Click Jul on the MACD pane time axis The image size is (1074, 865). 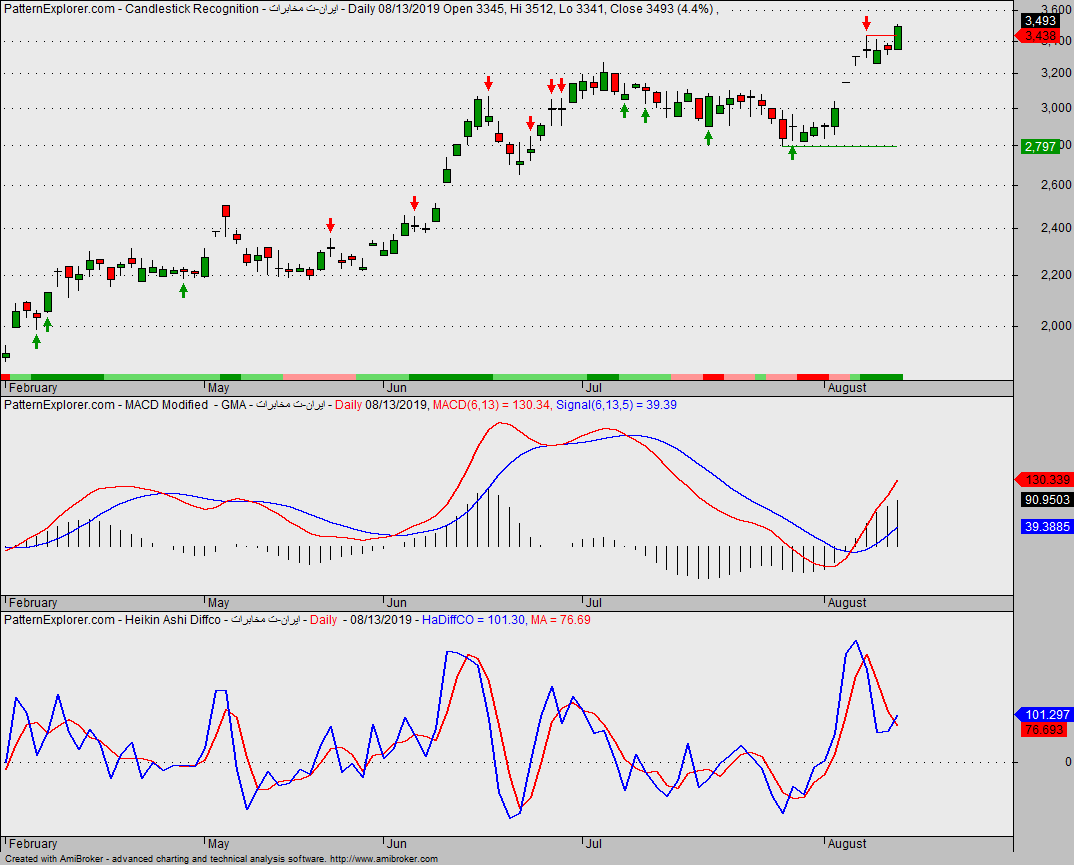[x=593, y=603]
